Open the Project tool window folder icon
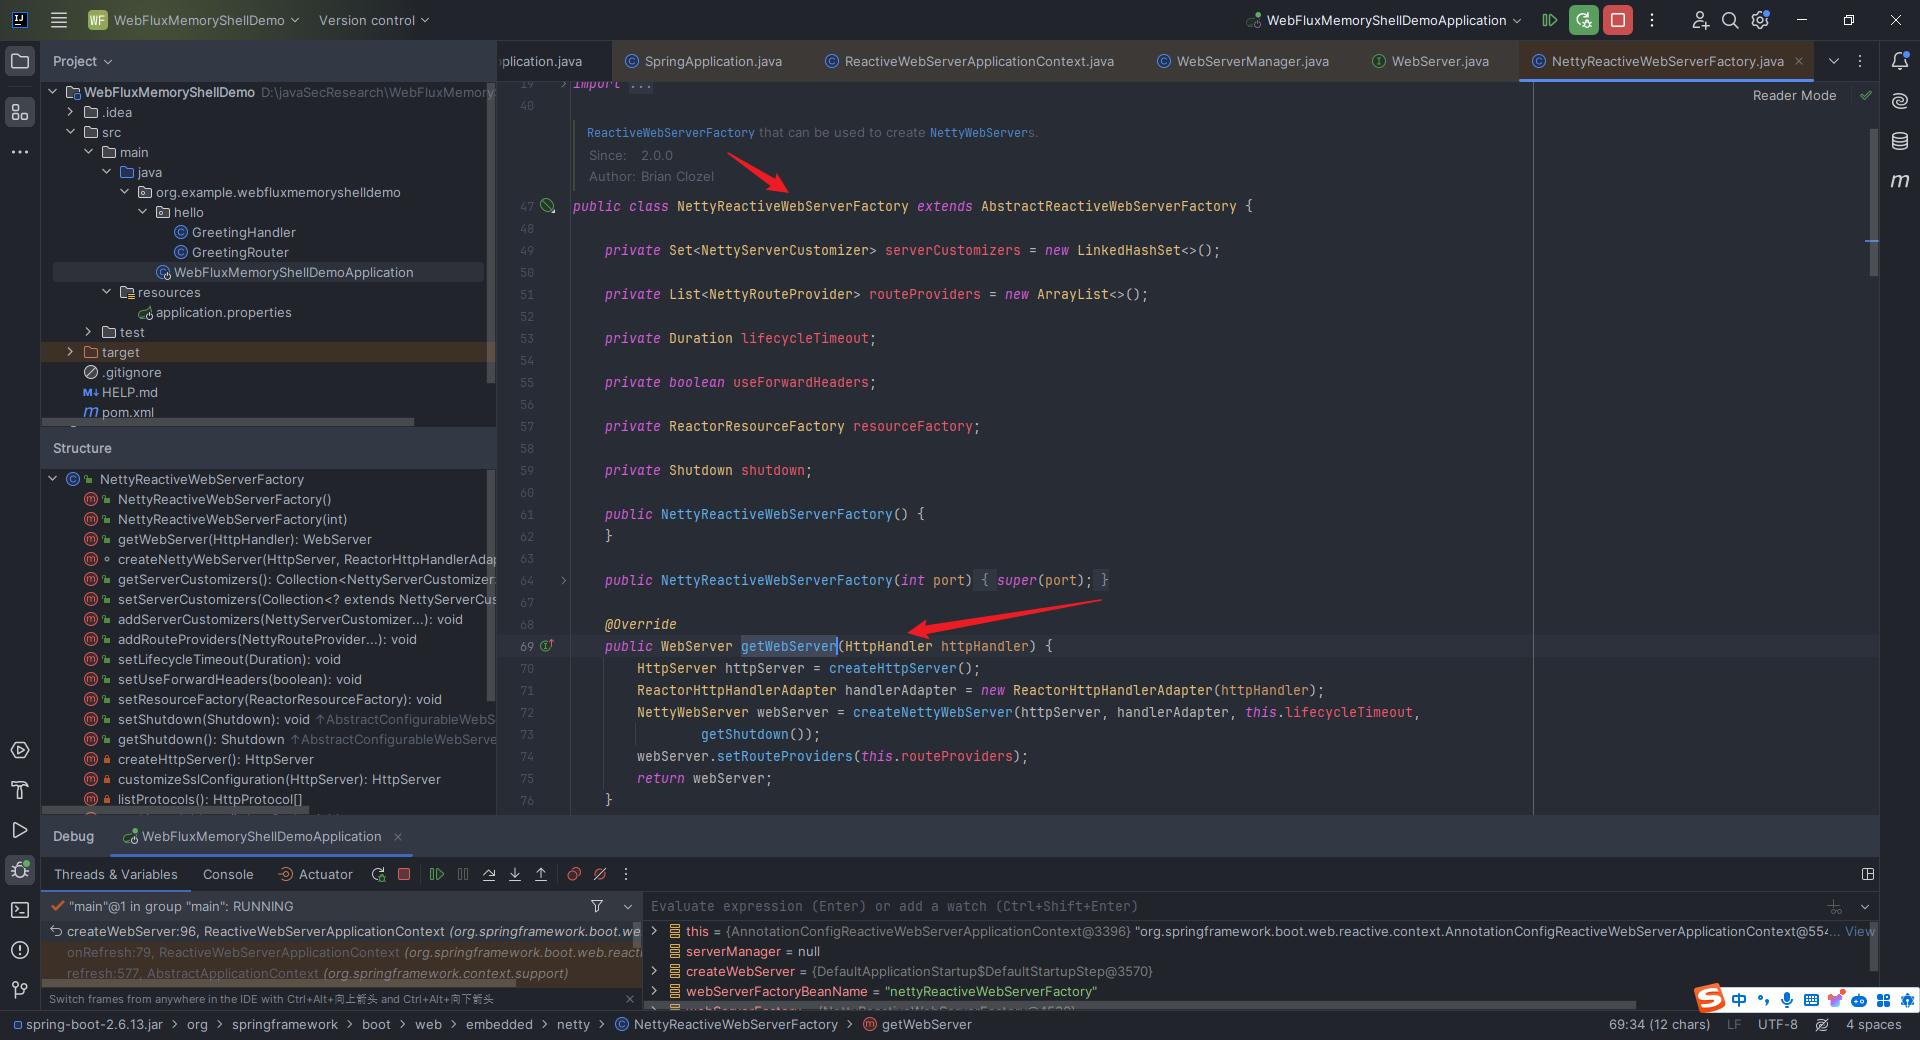The height and width of the screenshot is (1040, 1920). [x=20, y=61]
